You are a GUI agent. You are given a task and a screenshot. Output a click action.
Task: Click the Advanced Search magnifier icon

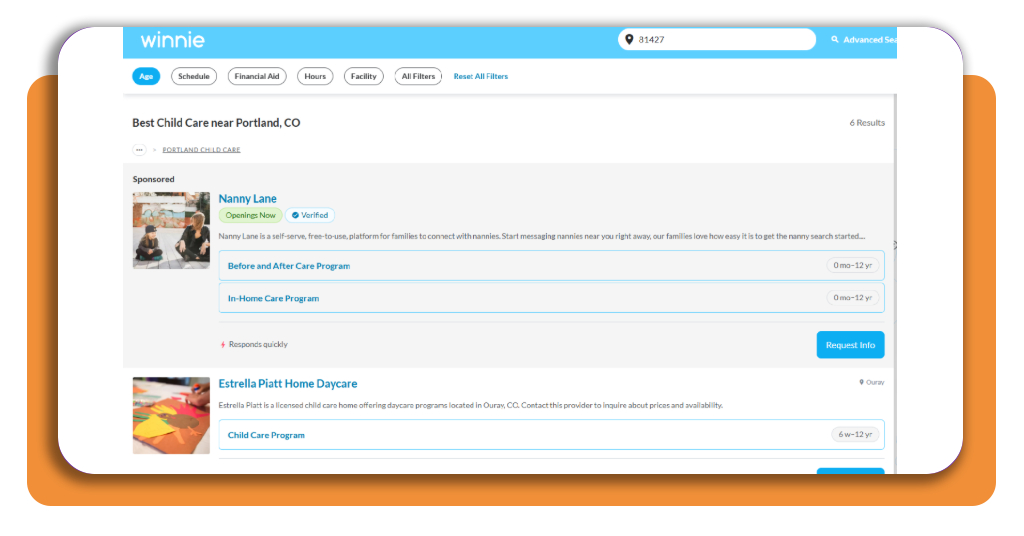point(835,39)
